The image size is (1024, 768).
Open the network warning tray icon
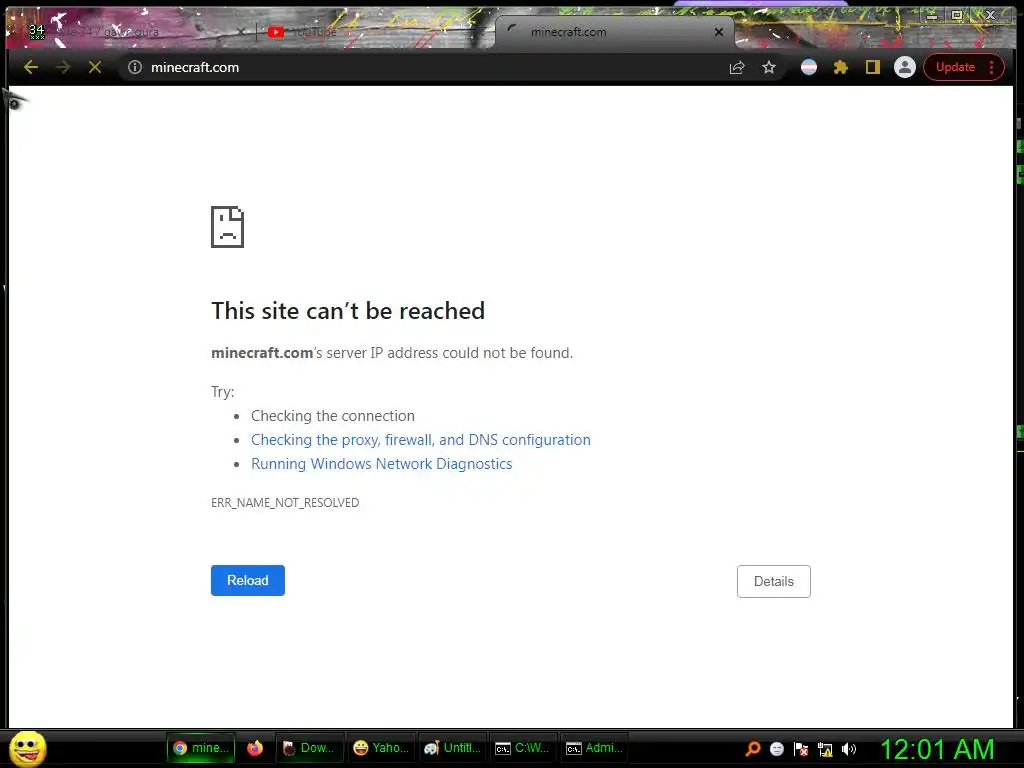(x=825, y=749)
